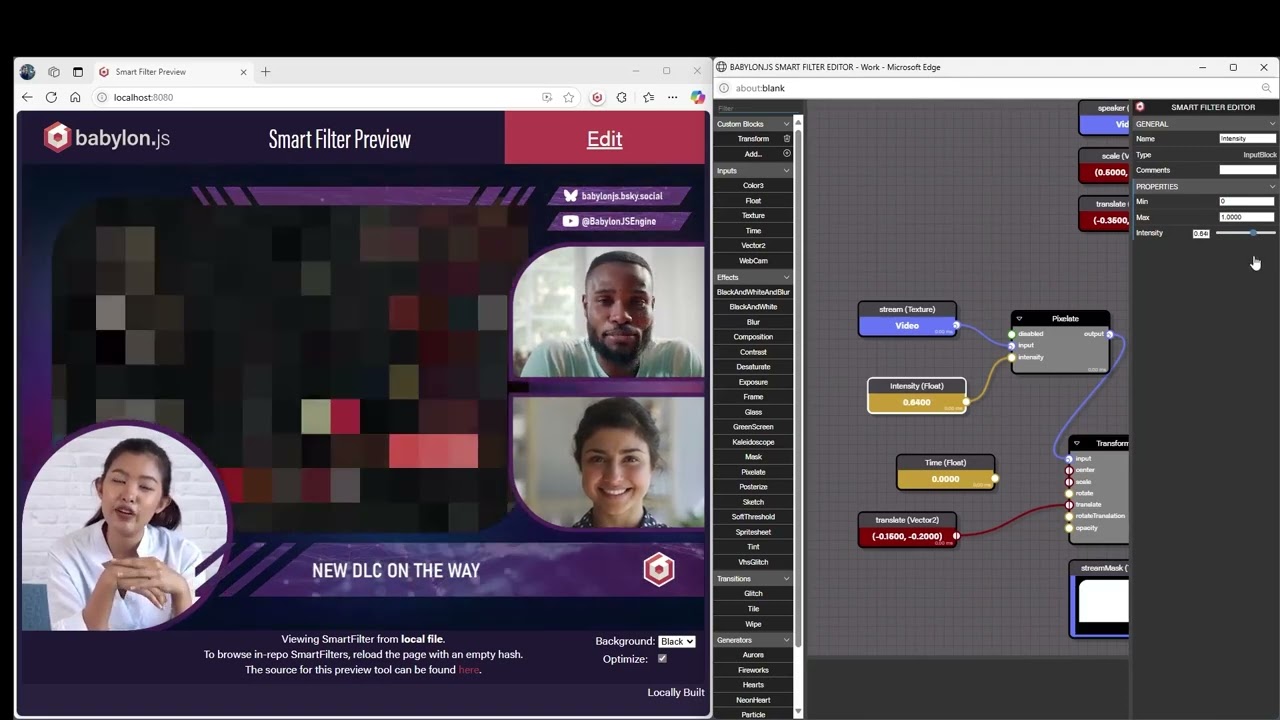Adjust the Intensity slider handle
Viewport: 1280px width, 720px height.
(x=1253, y=233)
